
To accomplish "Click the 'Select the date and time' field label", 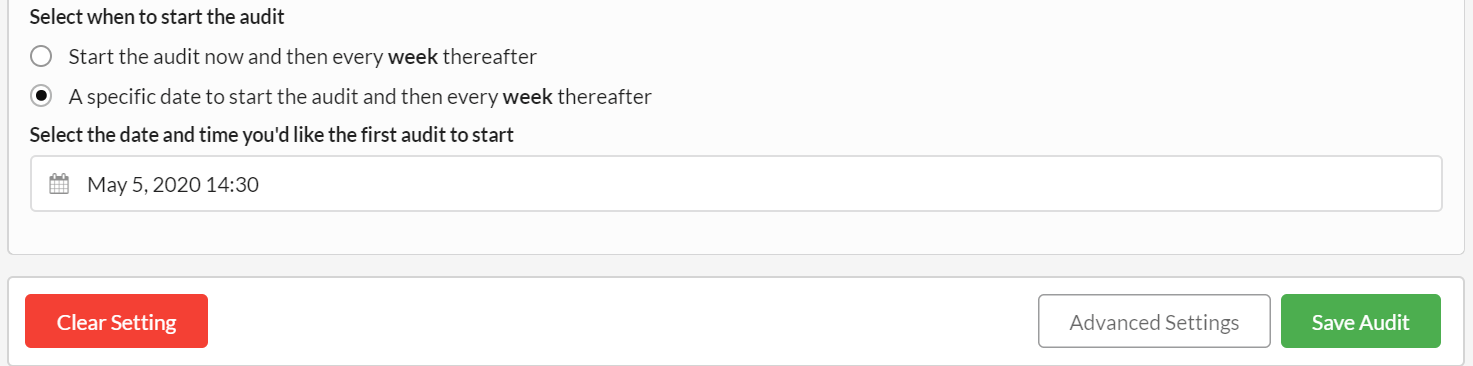I will point(272,135).
